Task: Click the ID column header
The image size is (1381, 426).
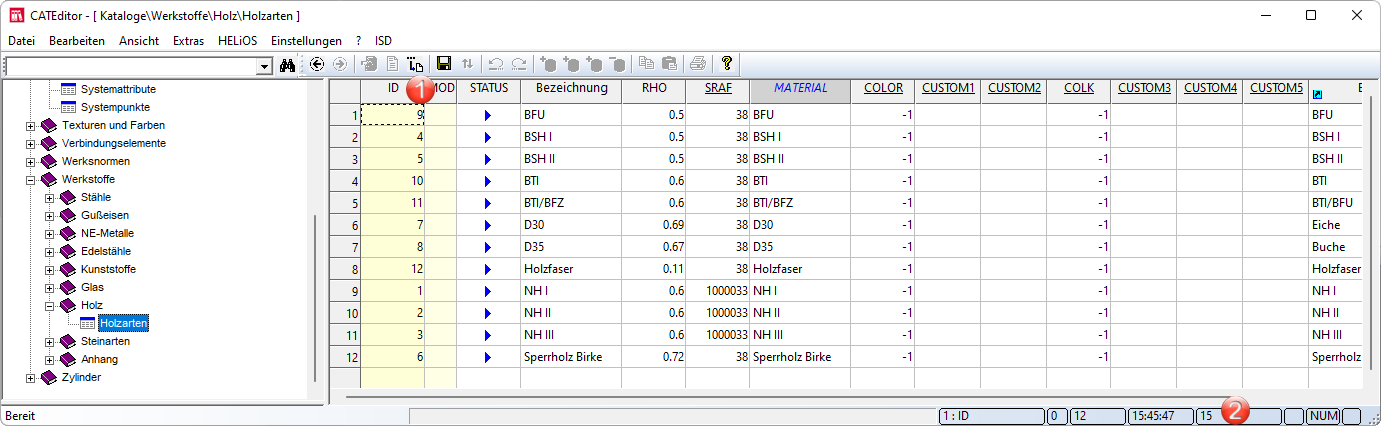Action: pyautogui.click(x=392, y=88)
